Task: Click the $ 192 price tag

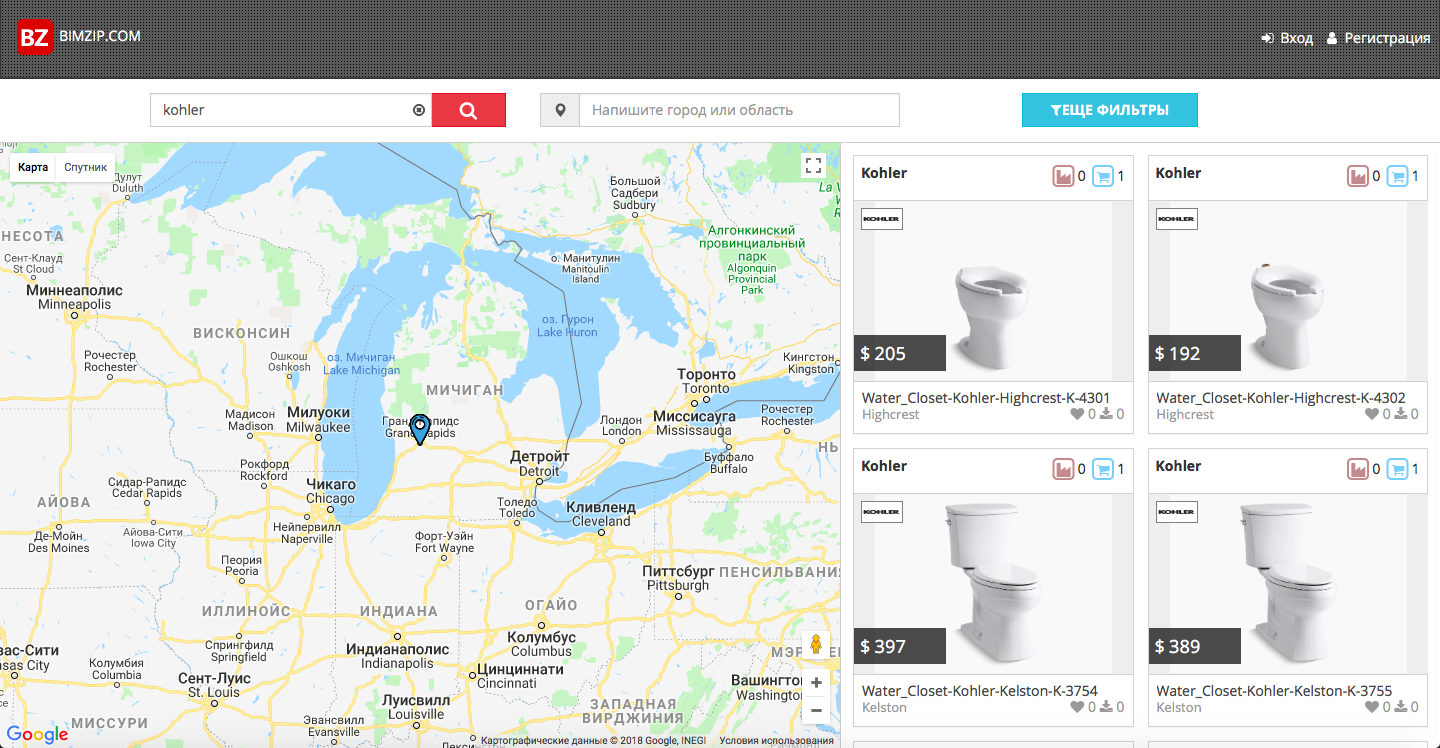Action: tap(1194, 353)
